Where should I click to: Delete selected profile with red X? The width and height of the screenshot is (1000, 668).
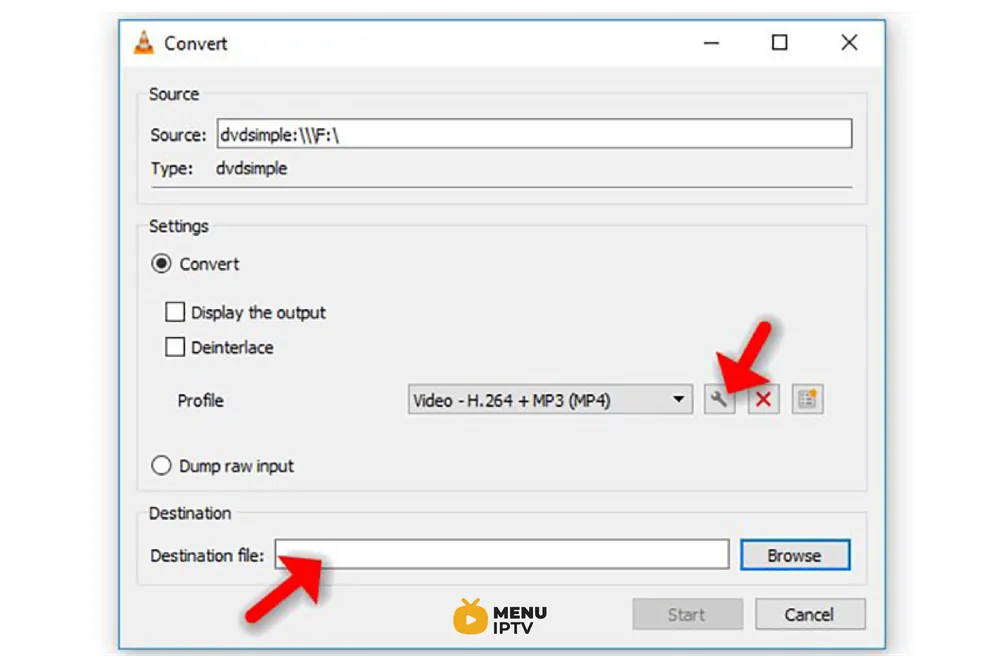pyautogui.click(x=763, y=399)
